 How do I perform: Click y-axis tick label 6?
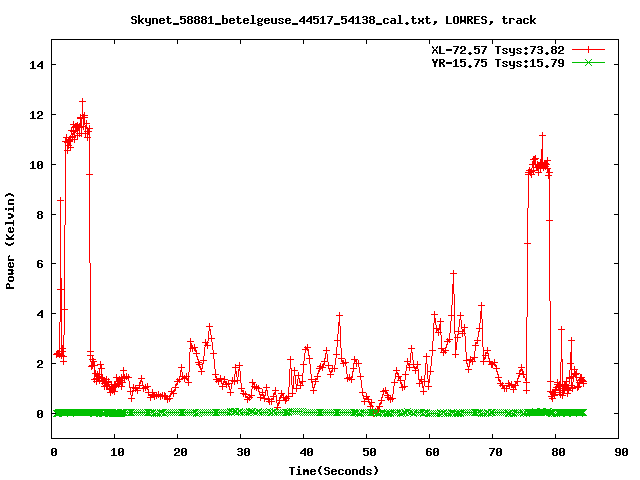[x=40, y=264]
